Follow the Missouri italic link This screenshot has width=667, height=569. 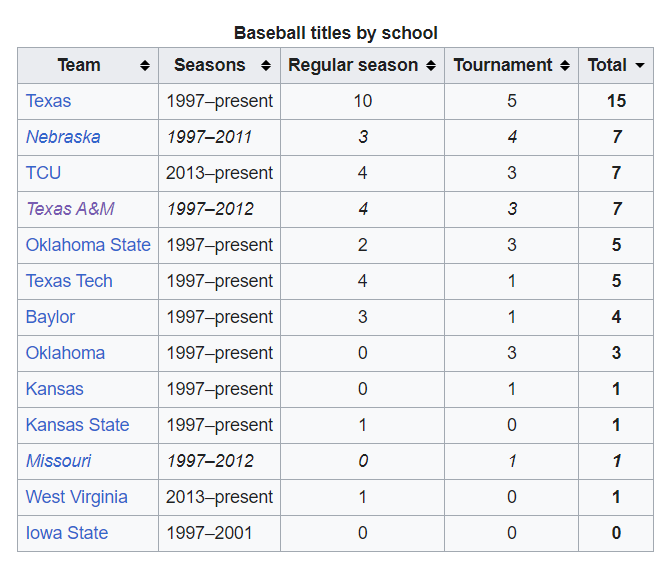[x=58, y=461]
